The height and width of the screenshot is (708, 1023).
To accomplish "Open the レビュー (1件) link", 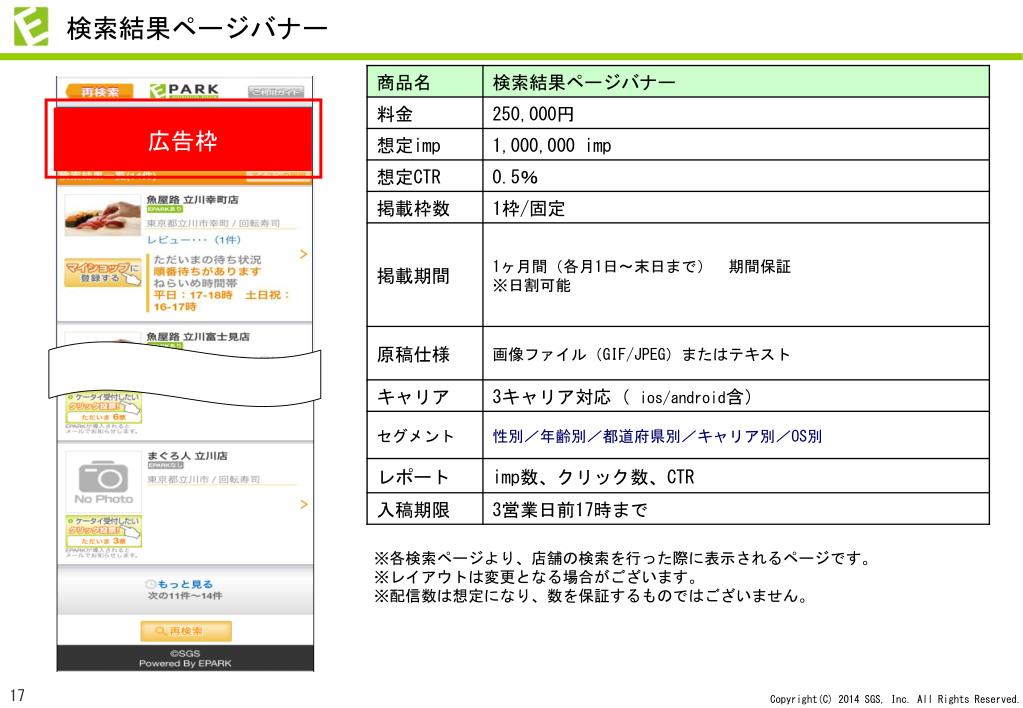I will pos(194,240).
